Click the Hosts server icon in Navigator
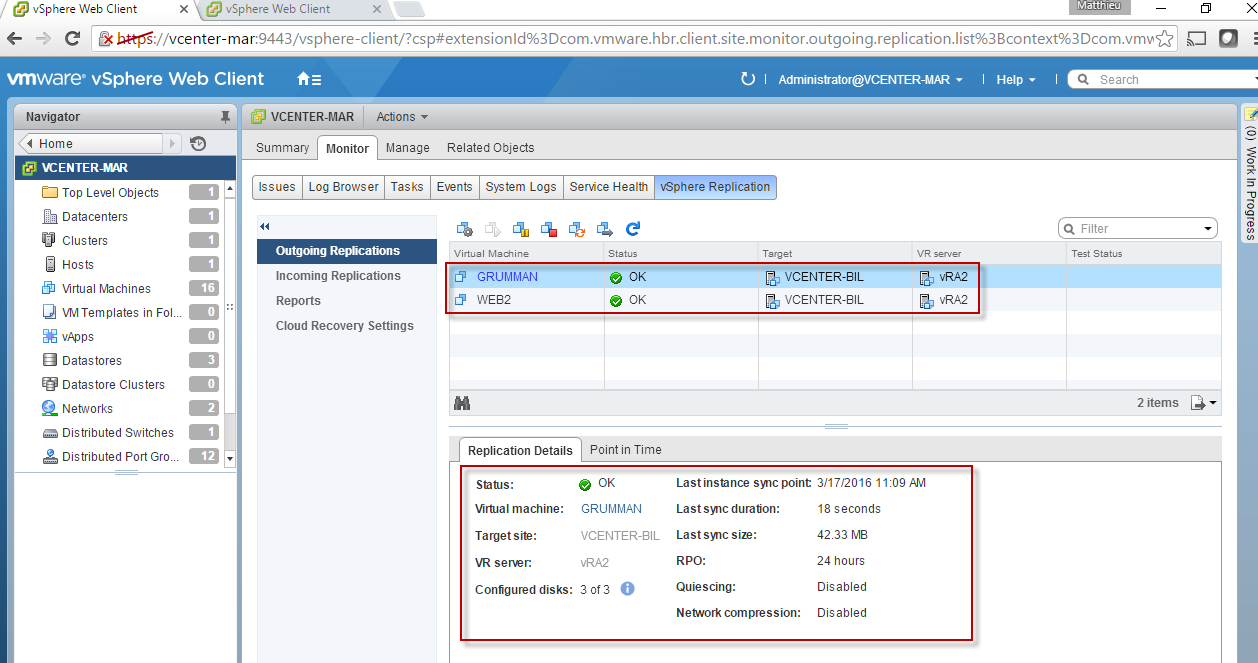 point(50,264)
